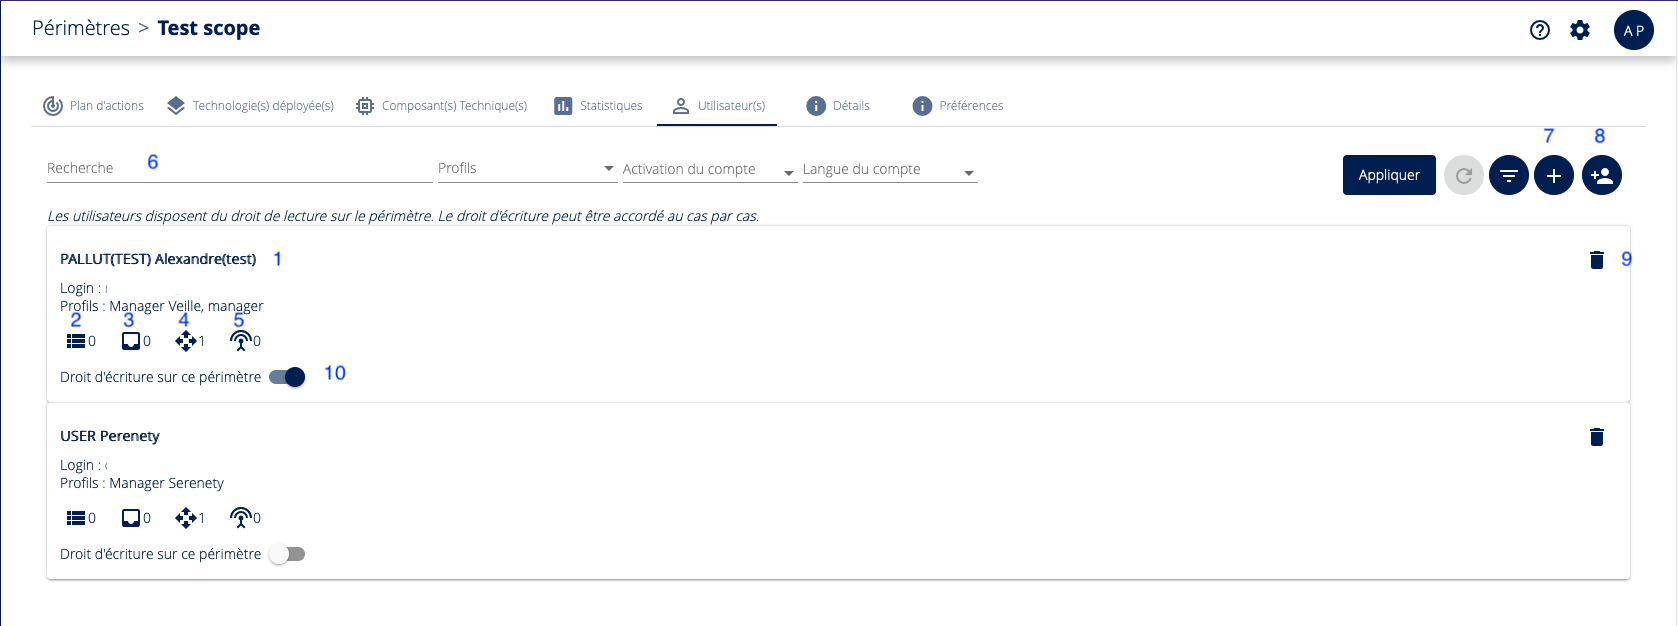This screenshot has height=626, width=1678.
Task: Switch to the Statistiques tab
Action: pyautogui.click(x=599, y=106)
